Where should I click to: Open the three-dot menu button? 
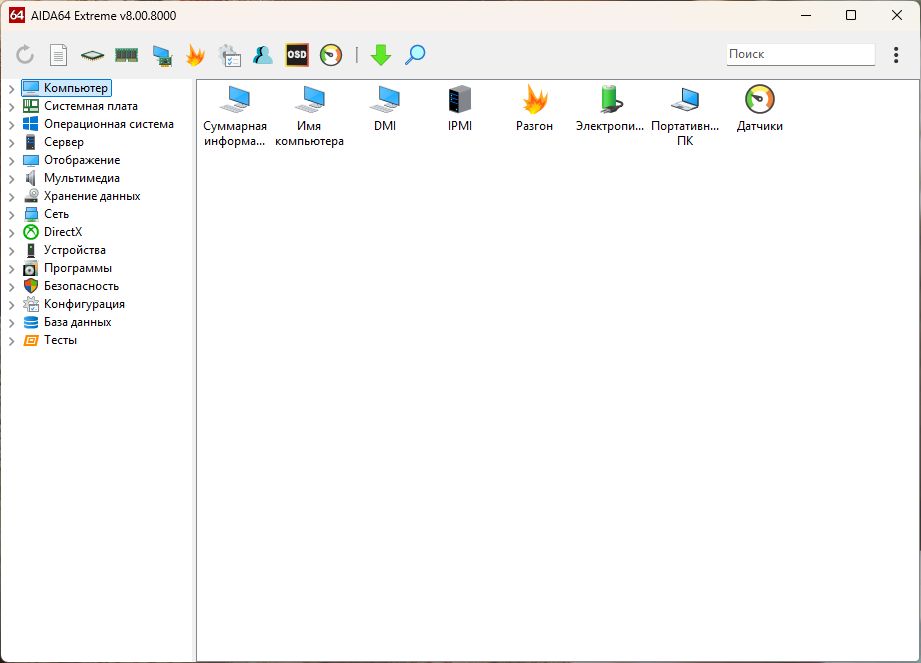(896, 55)
